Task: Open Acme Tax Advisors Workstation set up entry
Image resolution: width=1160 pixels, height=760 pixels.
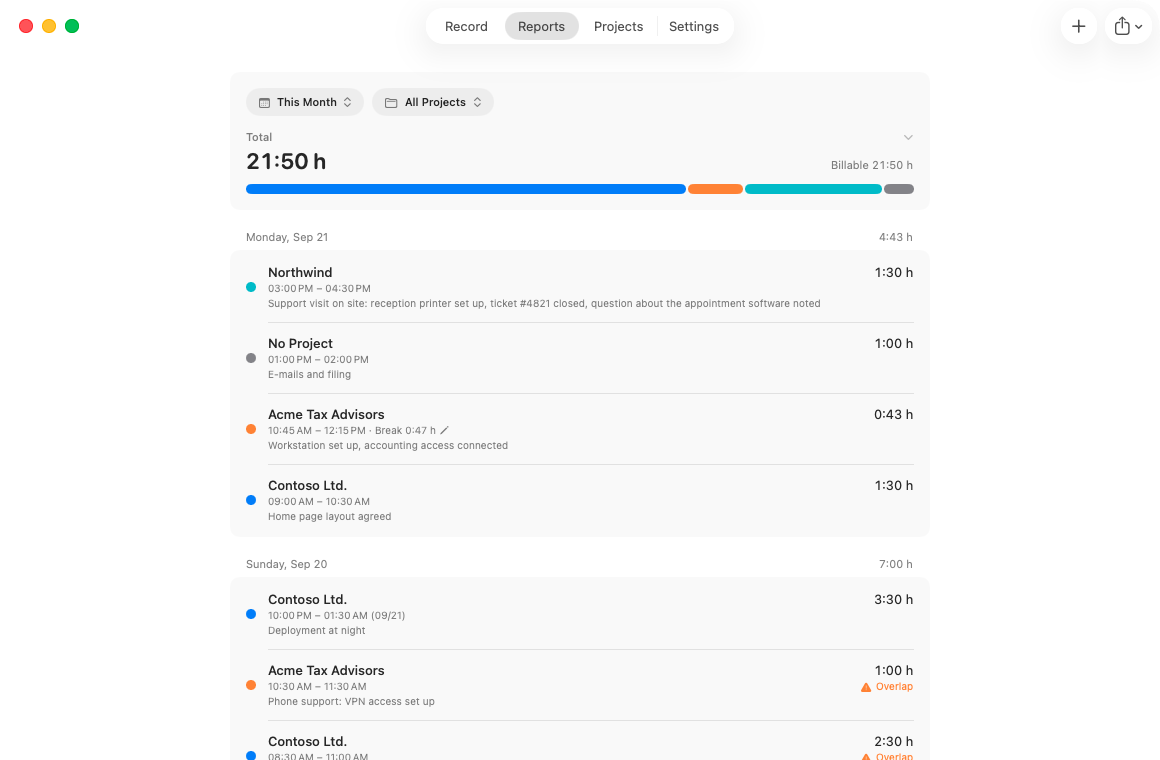Action: (x=580, y=429)
